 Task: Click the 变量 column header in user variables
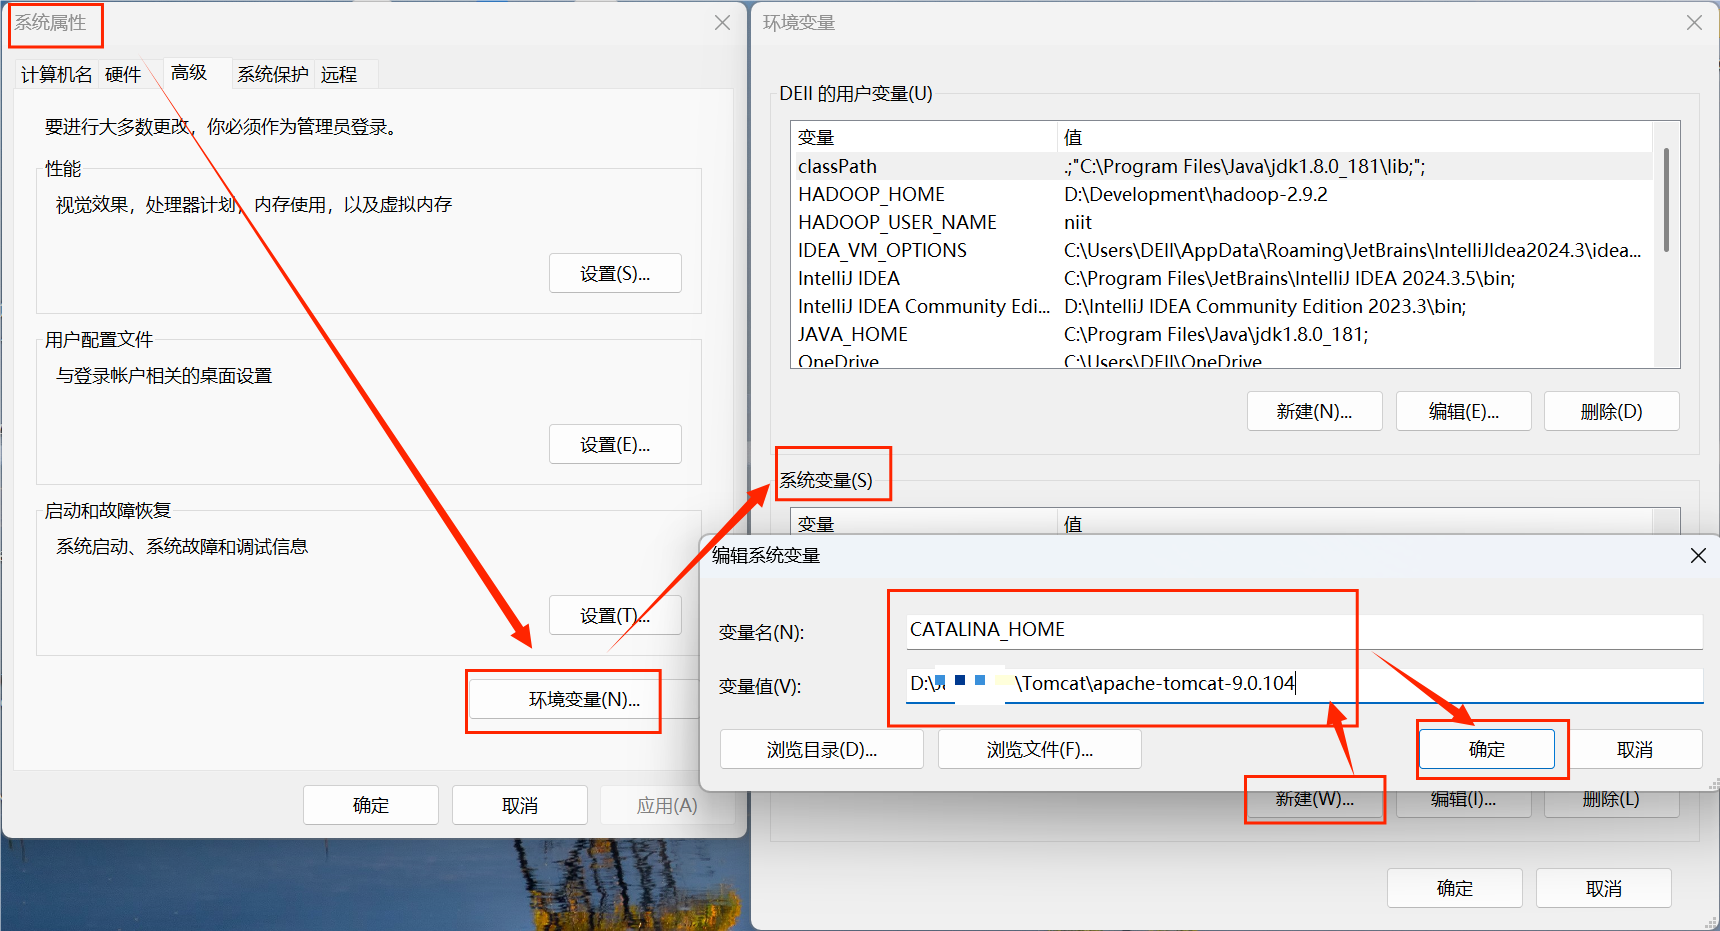(924, 137)
